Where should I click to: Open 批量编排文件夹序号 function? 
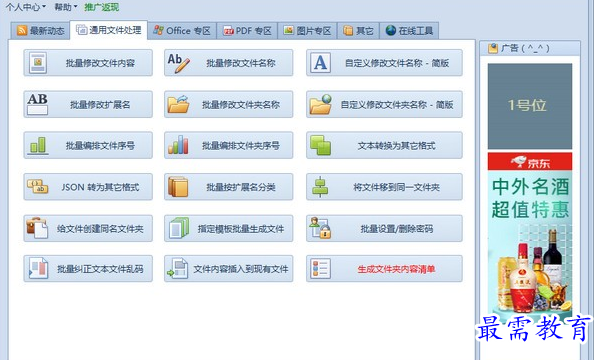(x=229, y=145)
